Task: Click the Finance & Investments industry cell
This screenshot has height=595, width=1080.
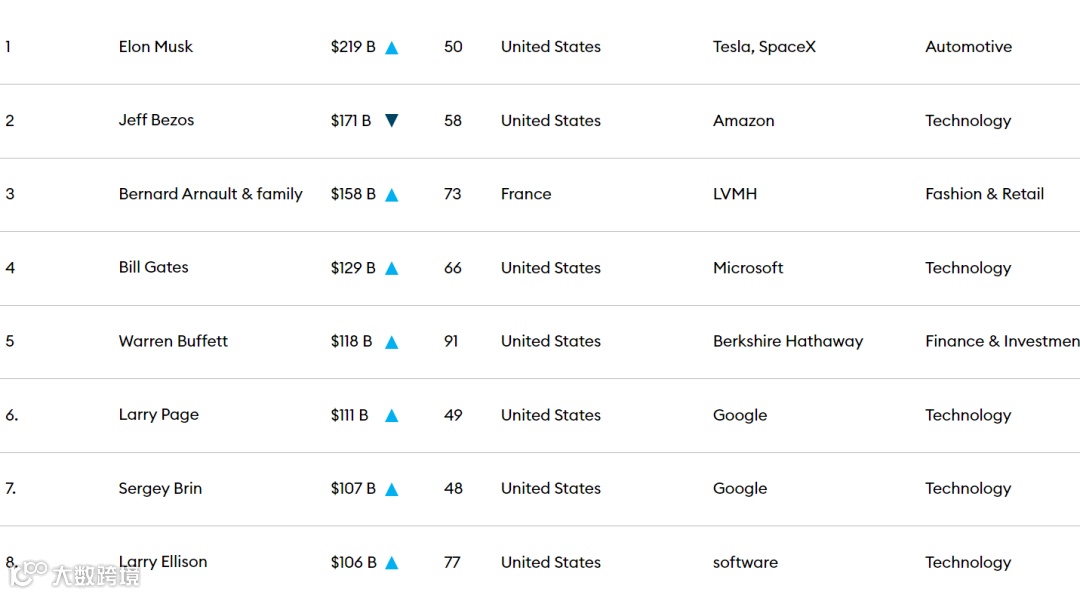Action: pyautogui.click(x=1002, y=341)
